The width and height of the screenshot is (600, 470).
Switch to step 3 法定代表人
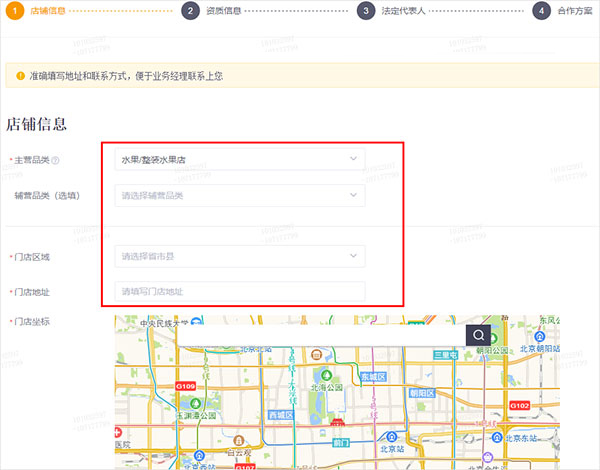point(392,11)
